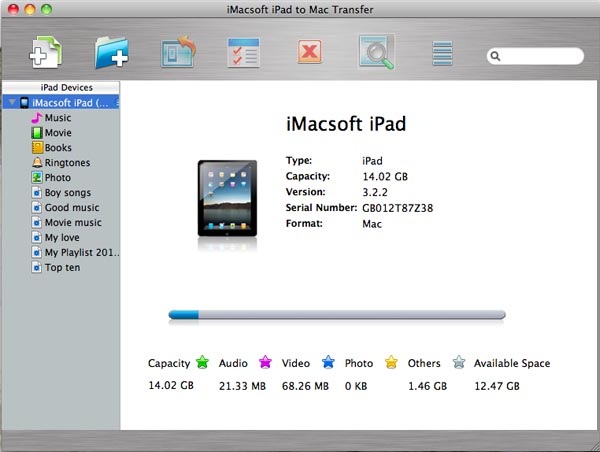Select the My Playlist 201.. entry
Screen dimensions: 600x452
pos(82,252)
